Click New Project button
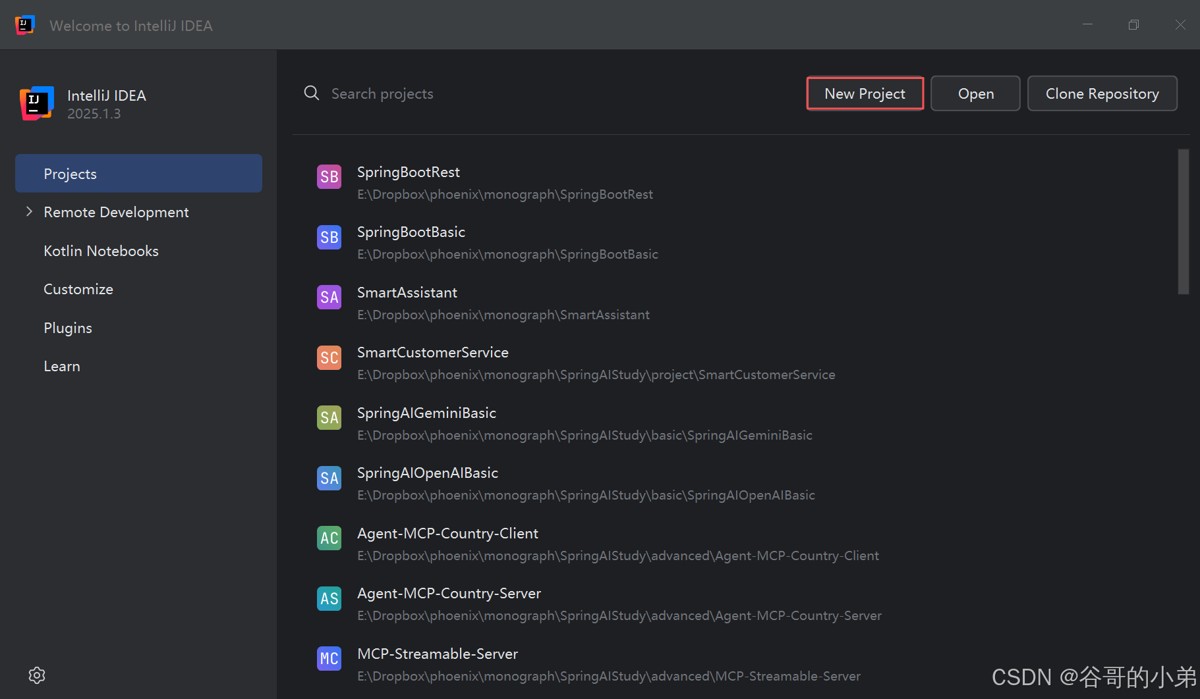 point(865,93)
